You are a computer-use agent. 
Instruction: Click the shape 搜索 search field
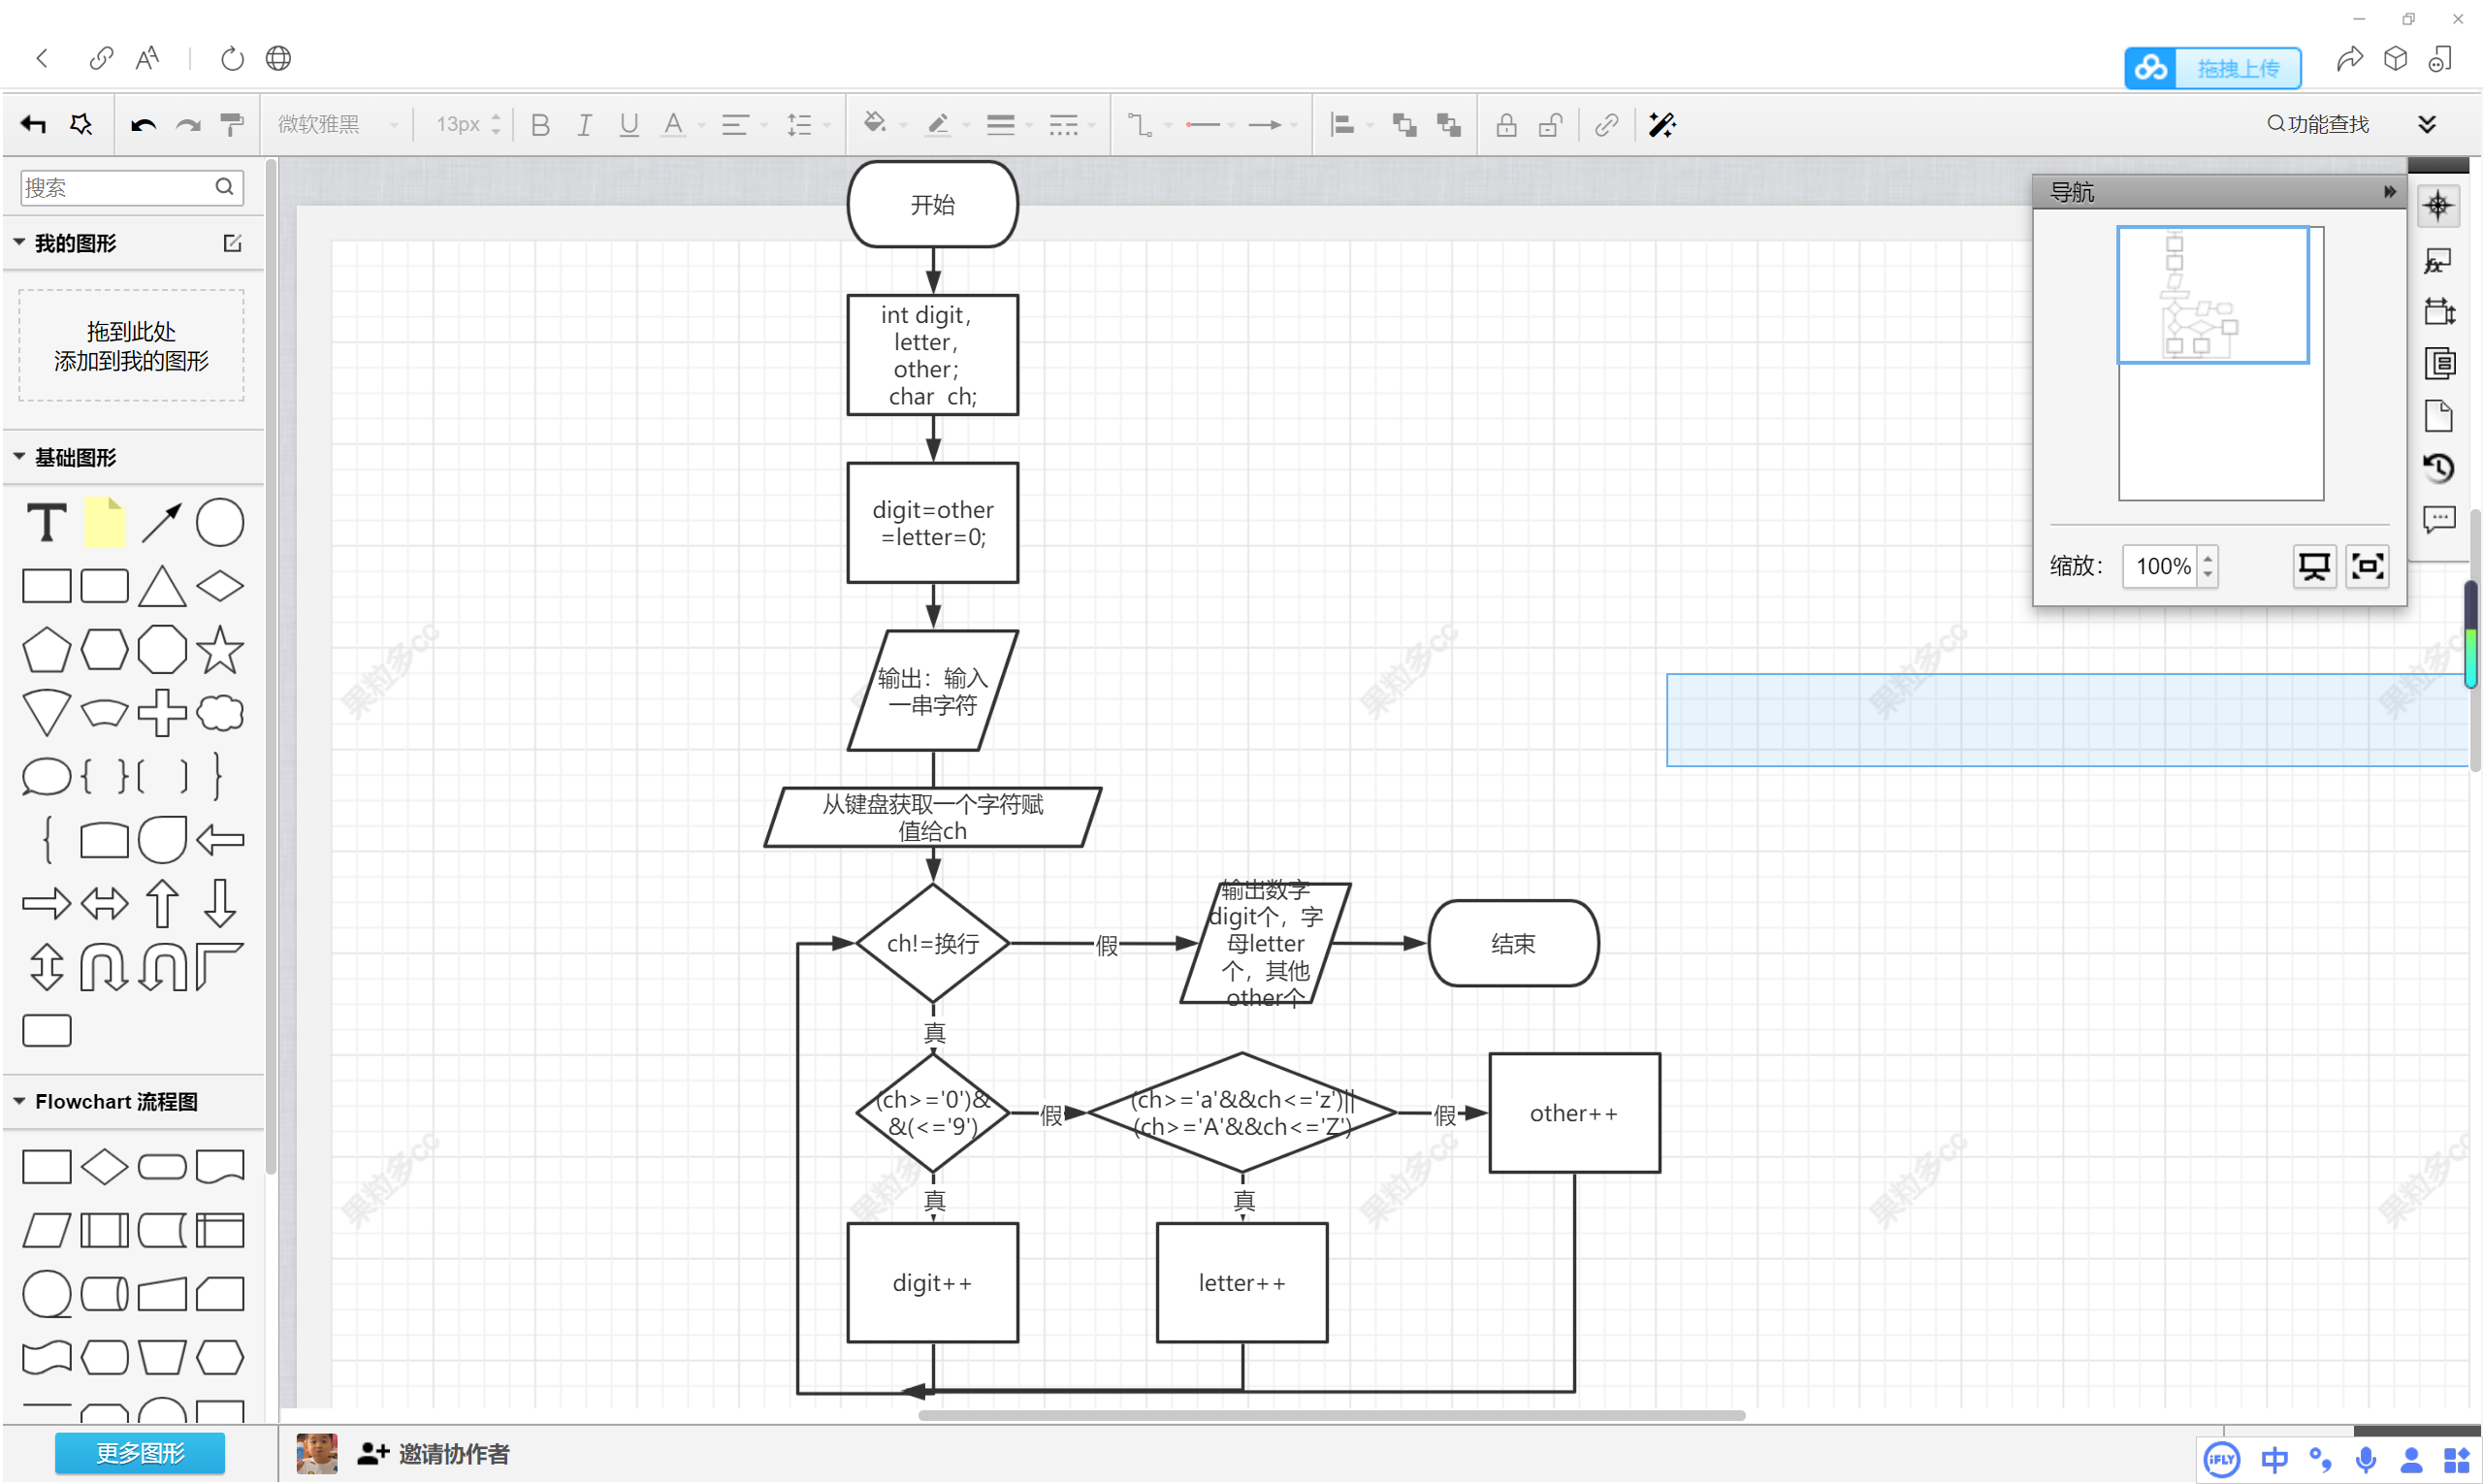click(x=115, y=187)
